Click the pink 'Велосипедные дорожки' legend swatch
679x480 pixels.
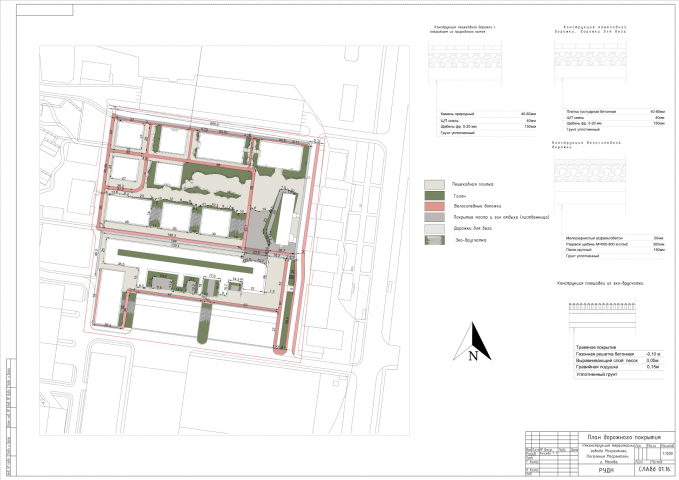pyautogui.click(x=434, y=207)
